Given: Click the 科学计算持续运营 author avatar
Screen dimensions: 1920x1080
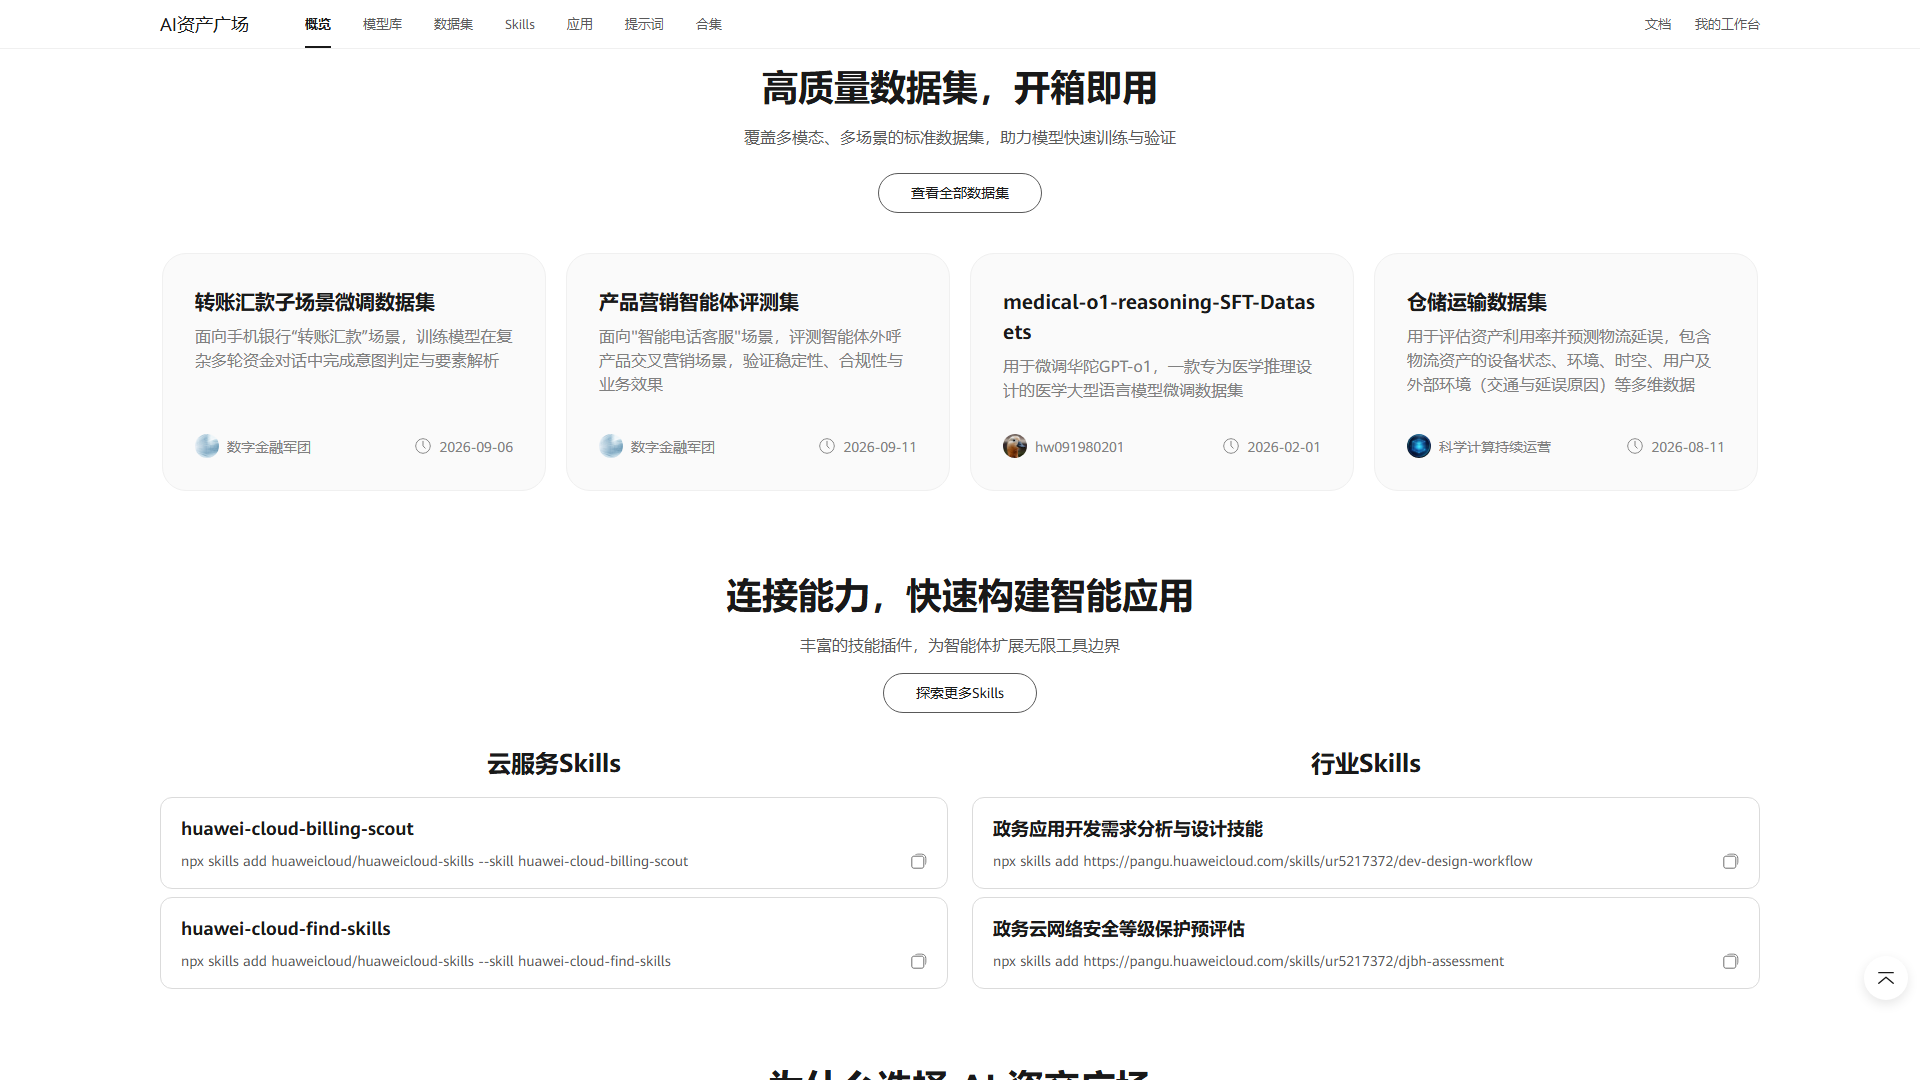Looking at the screenshot, I should click(1419, 446).
